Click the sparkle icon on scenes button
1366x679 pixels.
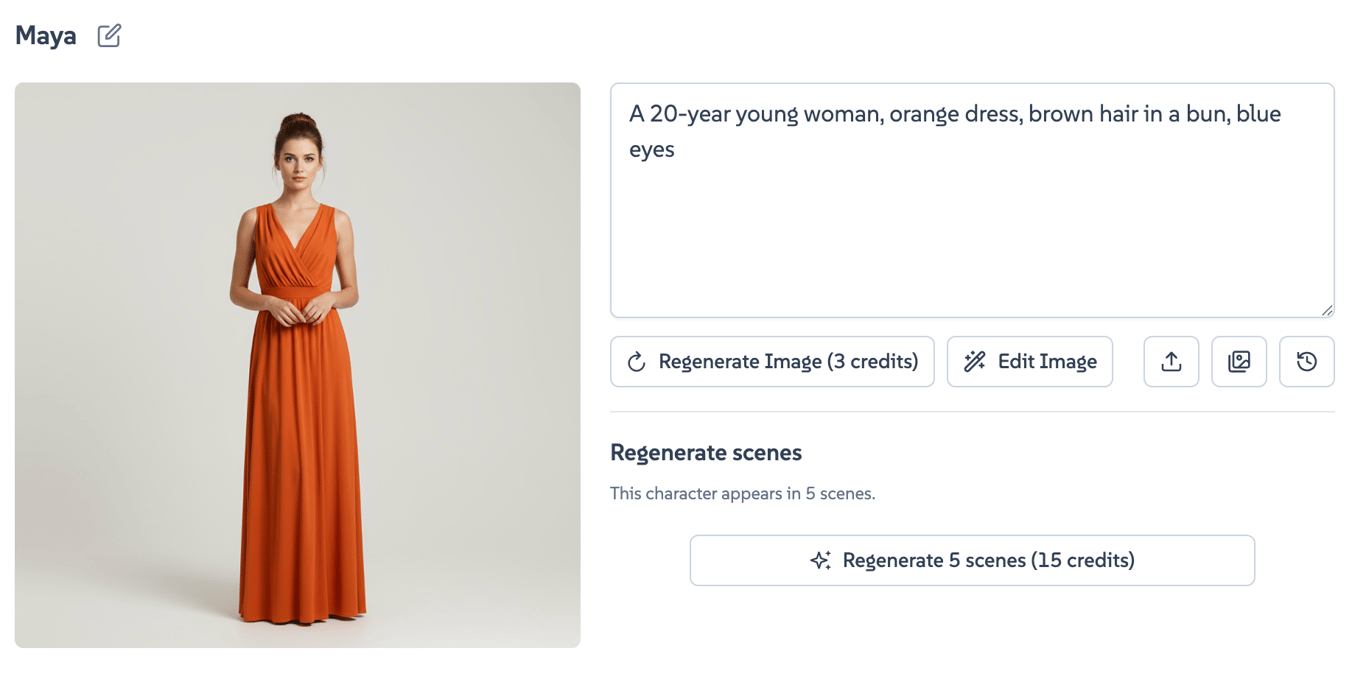tap(820, 560)
